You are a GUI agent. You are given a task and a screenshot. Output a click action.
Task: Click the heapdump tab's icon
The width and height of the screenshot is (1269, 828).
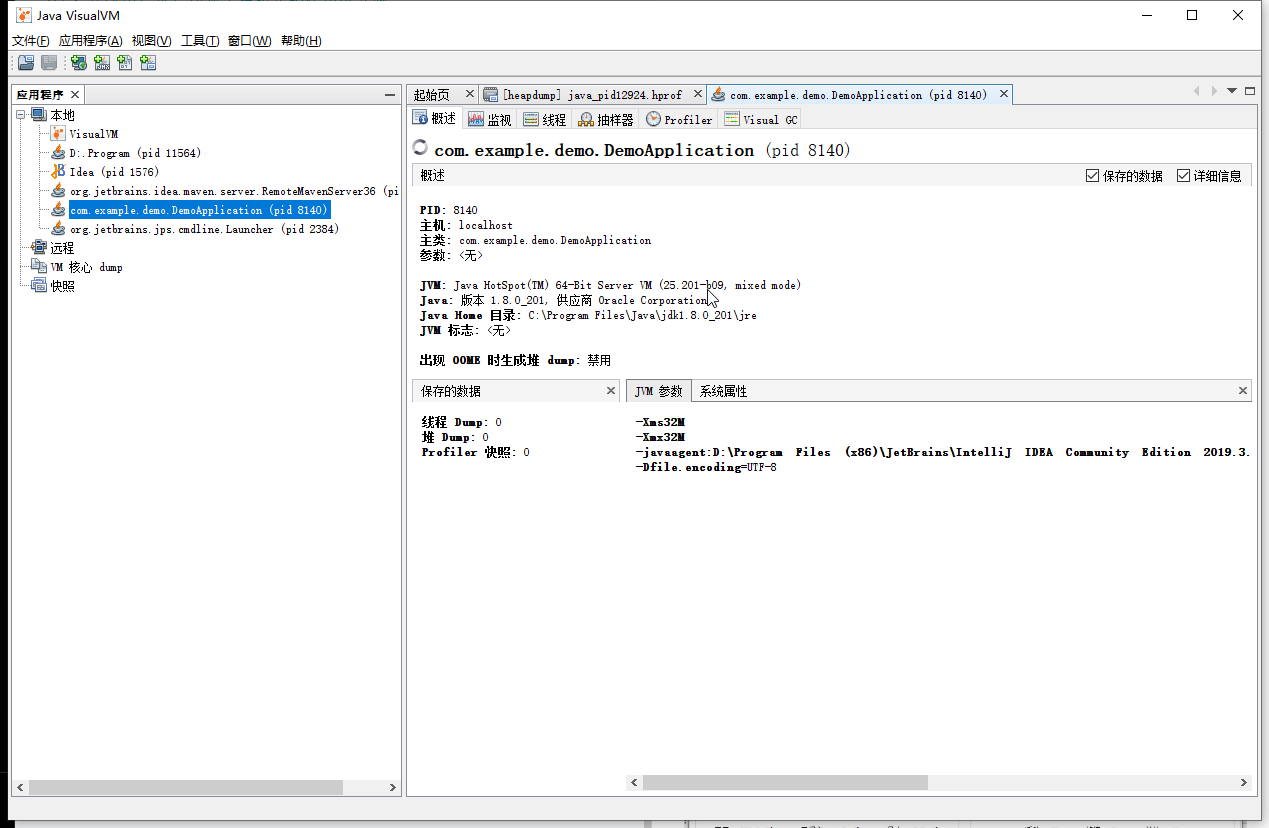(x=490, y=95)
